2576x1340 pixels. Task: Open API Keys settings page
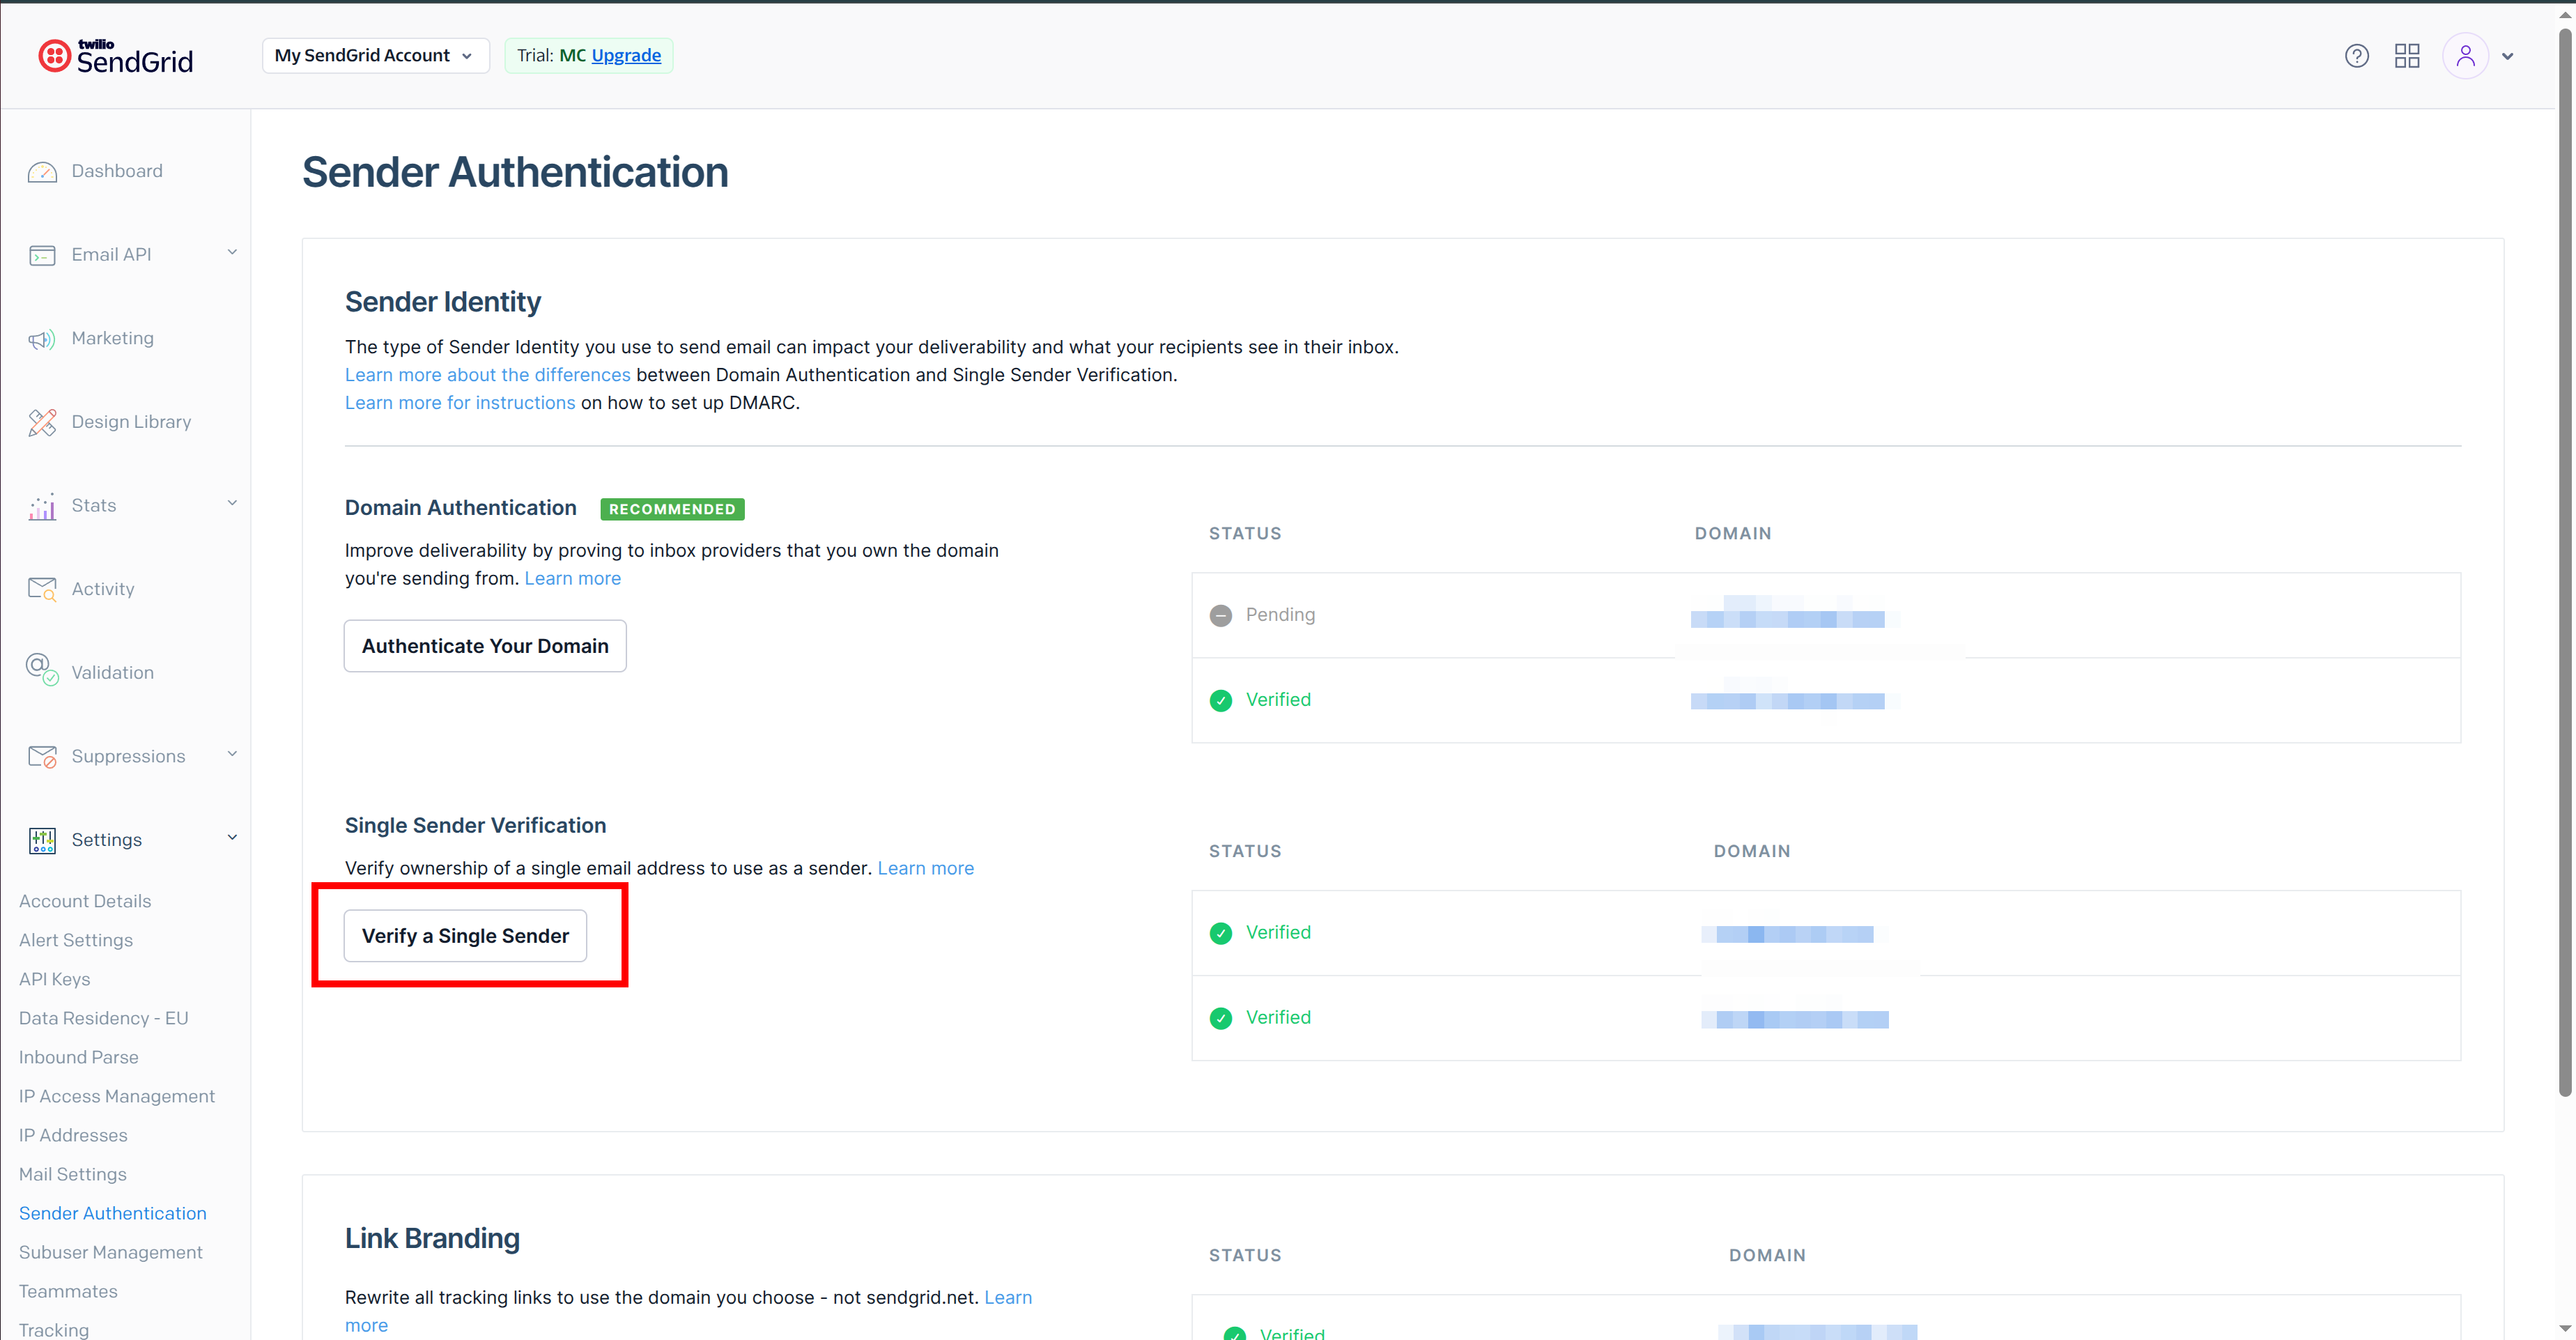[x=55, y=979]
